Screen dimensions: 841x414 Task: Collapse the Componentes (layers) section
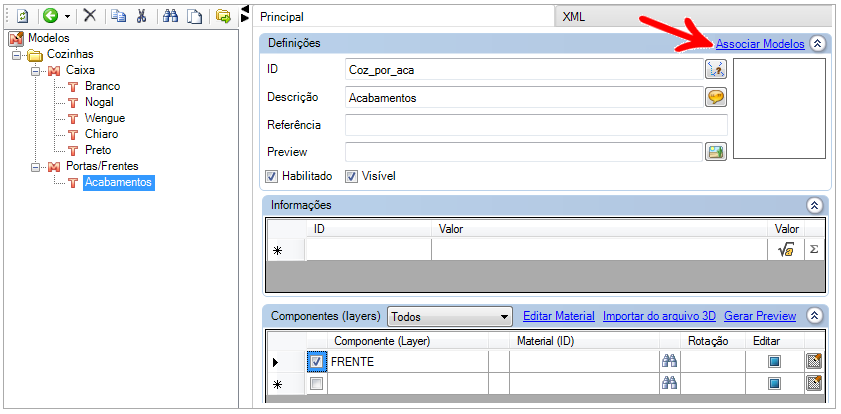point(814,316)
